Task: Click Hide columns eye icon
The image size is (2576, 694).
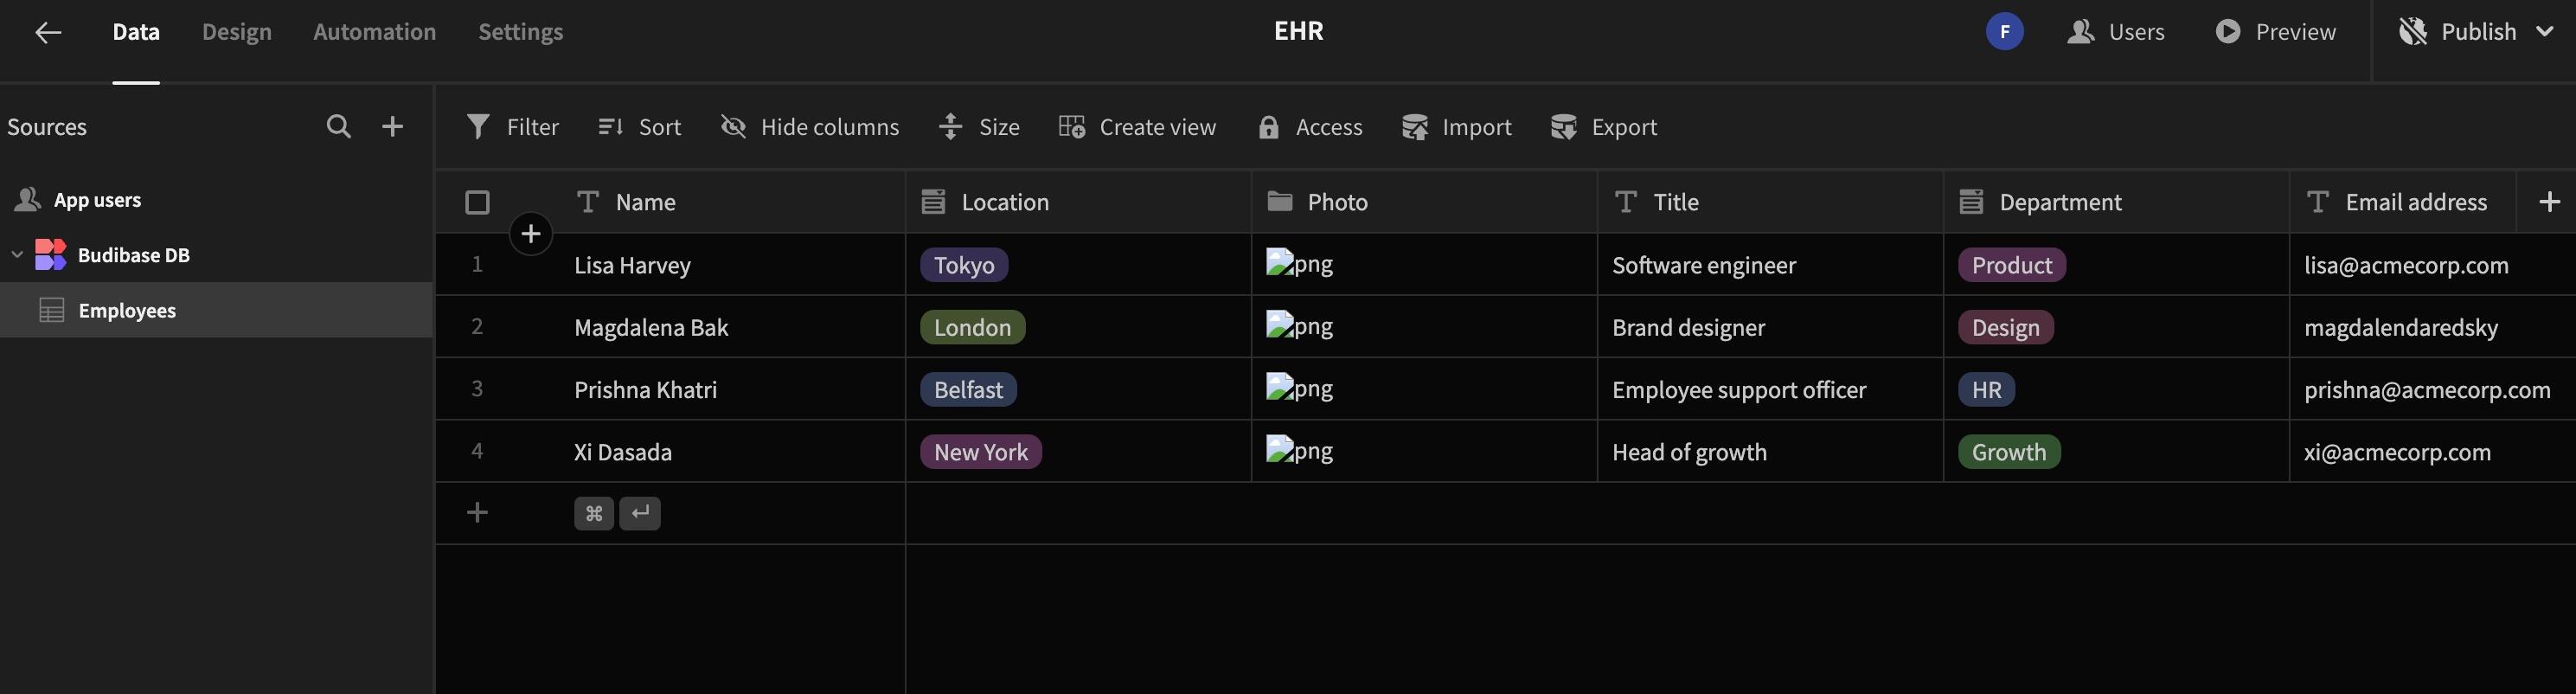Action: click(734, 127)
